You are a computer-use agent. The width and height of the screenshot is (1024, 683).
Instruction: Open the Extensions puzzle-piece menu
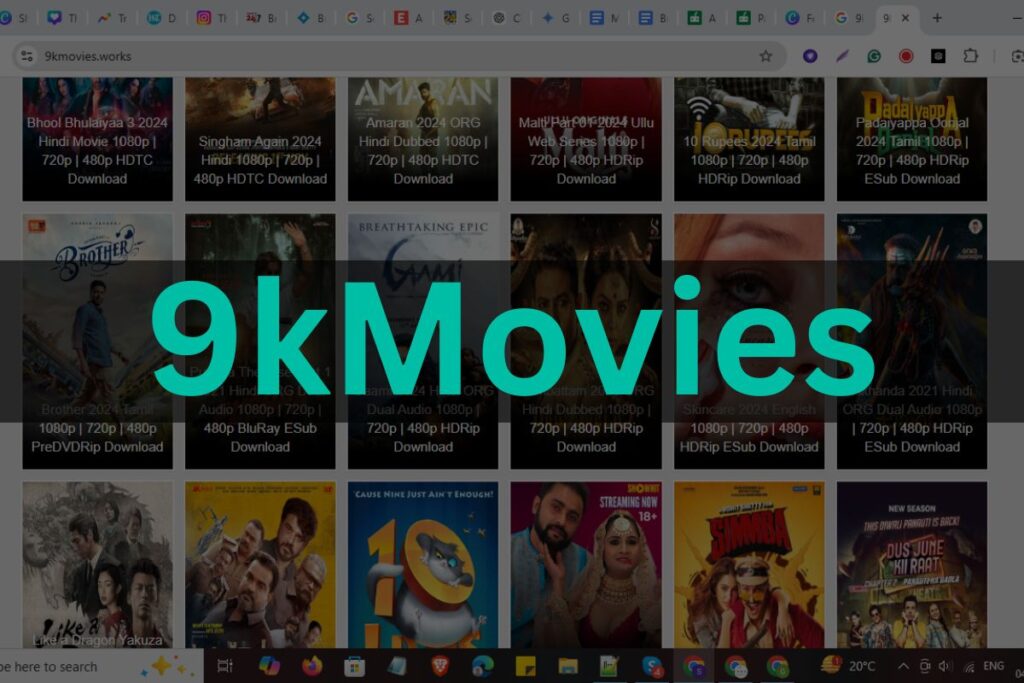click(x=970, y=56)
